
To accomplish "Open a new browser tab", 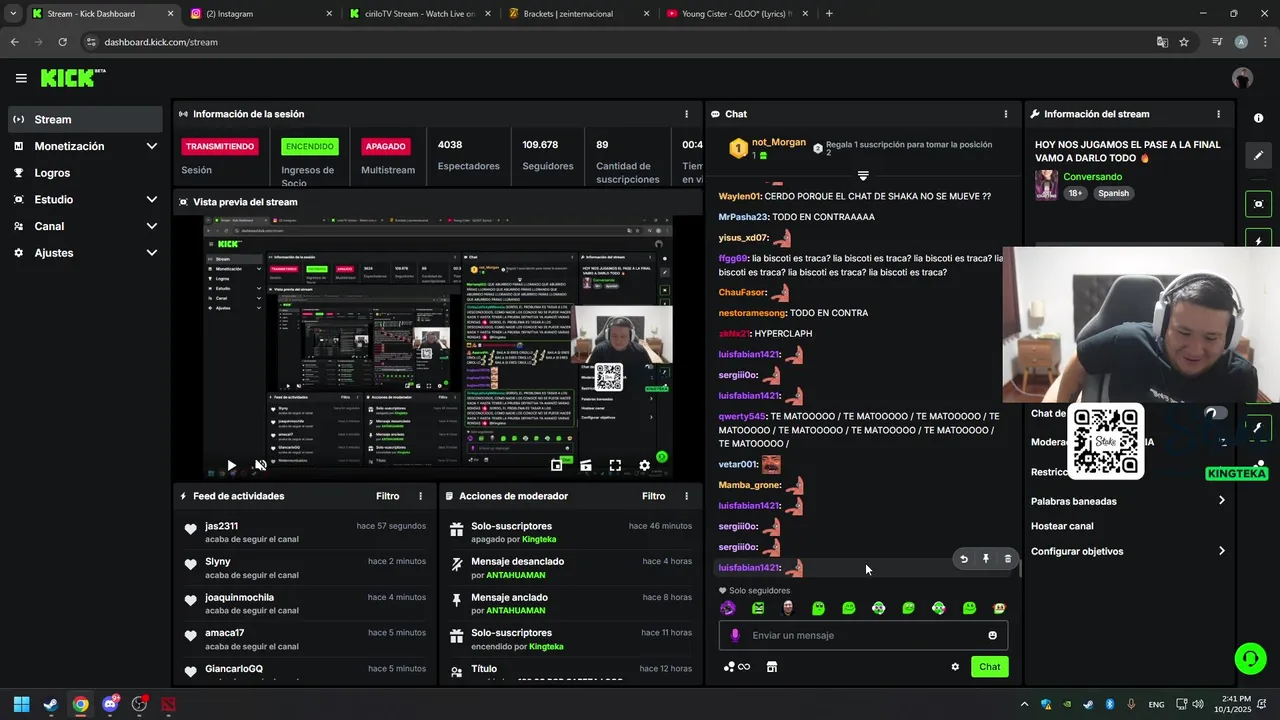I will pyautogui.click(x=829, y=14).
